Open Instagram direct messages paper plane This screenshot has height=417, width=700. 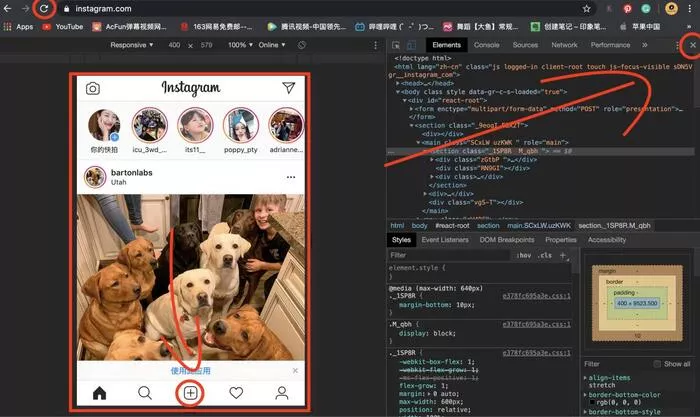tap(289, 88)
